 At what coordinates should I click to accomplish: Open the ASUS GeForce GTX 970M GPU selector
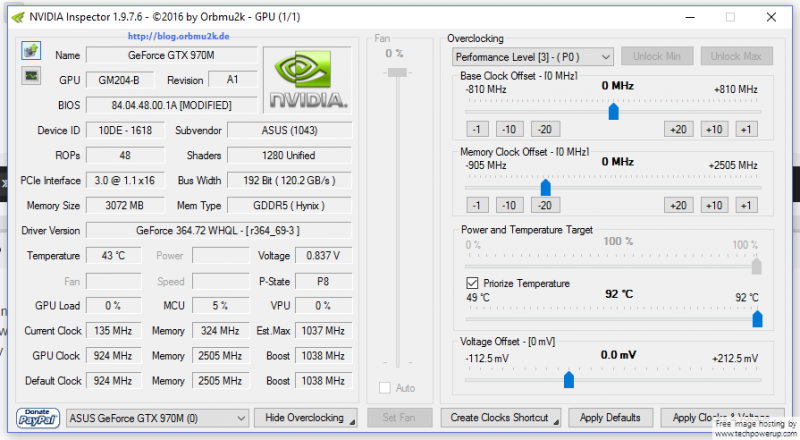158,418
